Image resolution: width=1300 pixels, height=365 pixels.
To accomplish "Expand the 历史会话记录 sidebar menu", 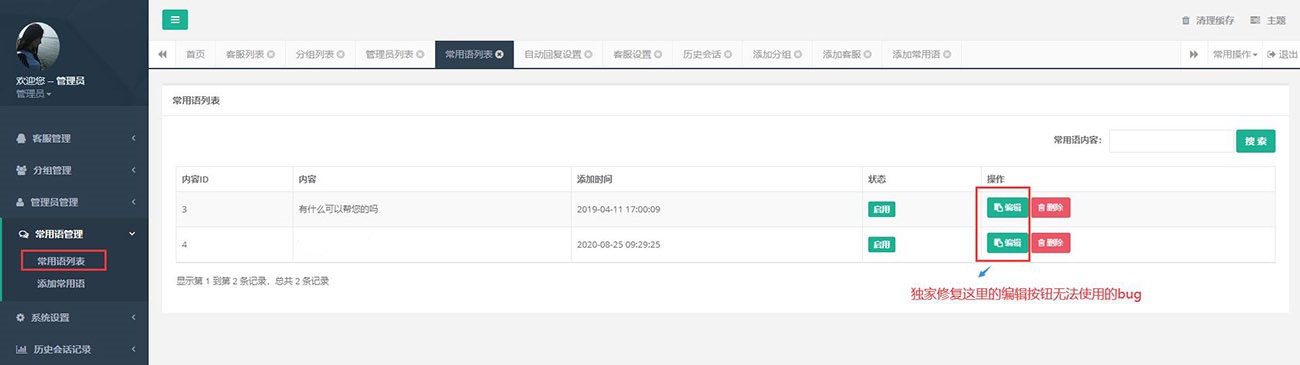I will pos(74,350).
